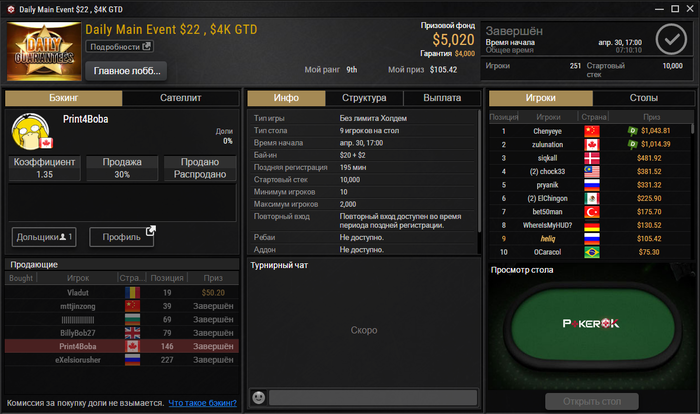Click the China flag next to Chenyeye

(x=592, y=131)
